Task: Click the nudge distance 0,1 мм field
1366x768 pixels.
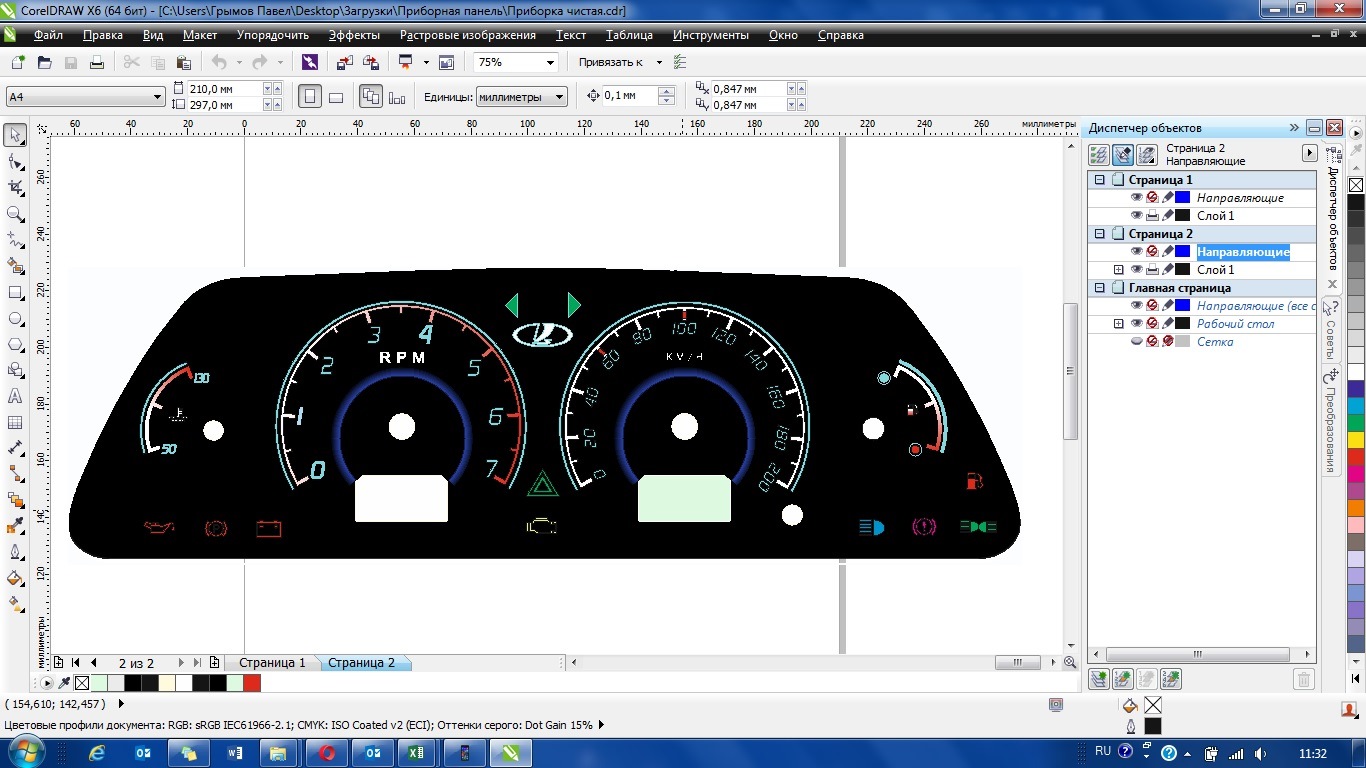Action: click(630, 96)
